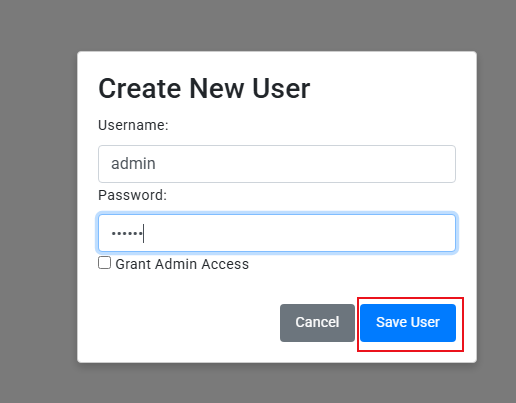Screen dimensions: 516x403
Task: Click the Username: label
Action: 133,125
